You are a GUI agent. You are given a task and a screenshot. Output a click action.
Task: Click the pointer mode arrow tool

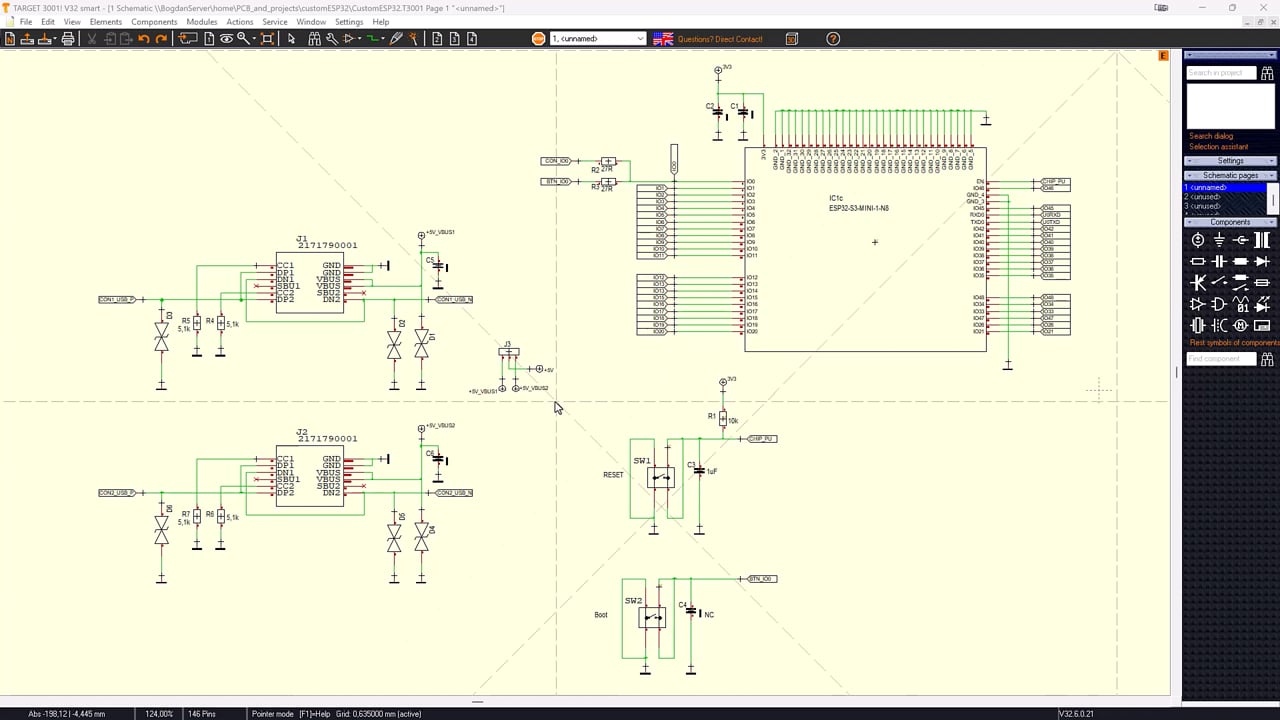(291, 39)
